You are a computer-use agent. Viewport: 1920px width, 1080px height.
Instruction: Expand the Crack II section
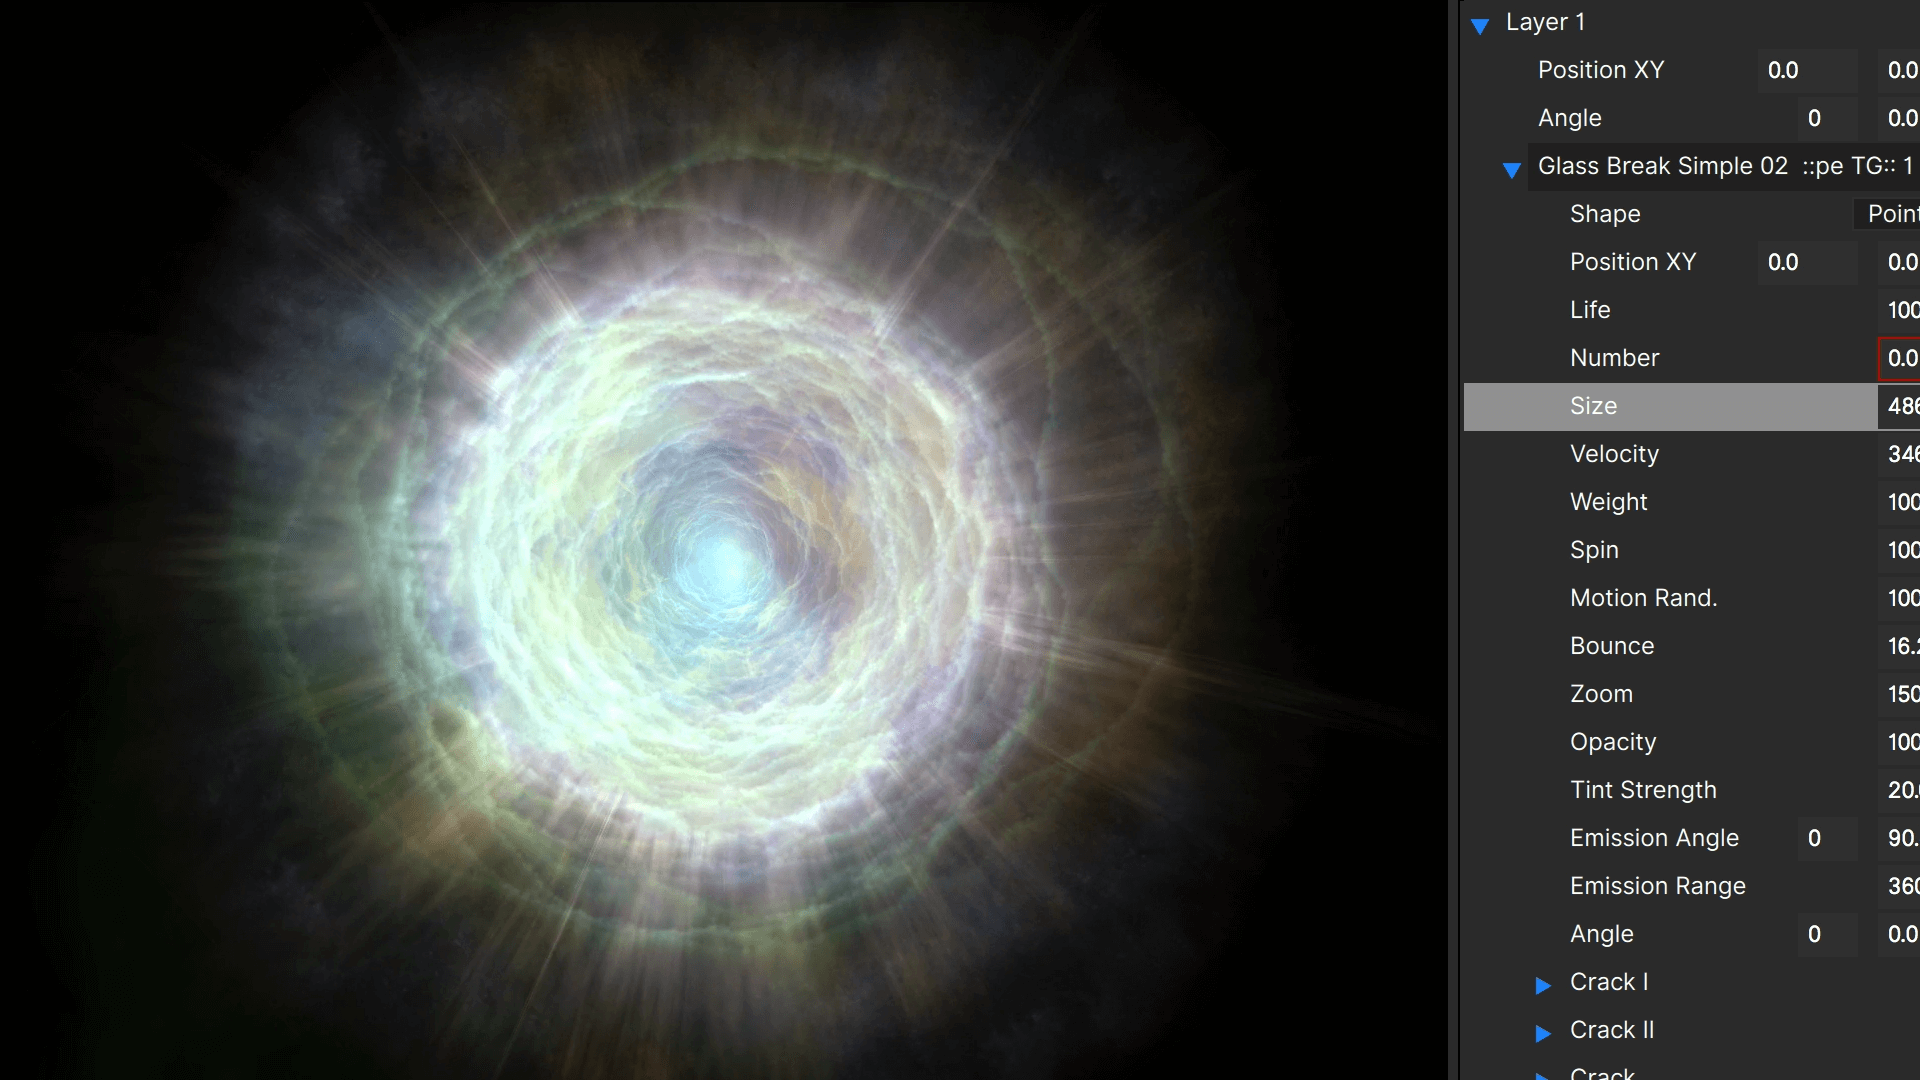1543,1033
